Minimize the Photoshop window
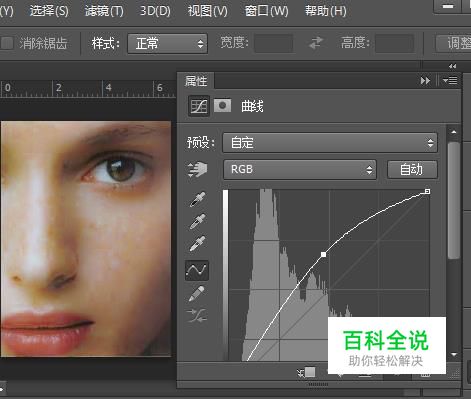This screenshot has width=471, height=399. coord(448,6)
